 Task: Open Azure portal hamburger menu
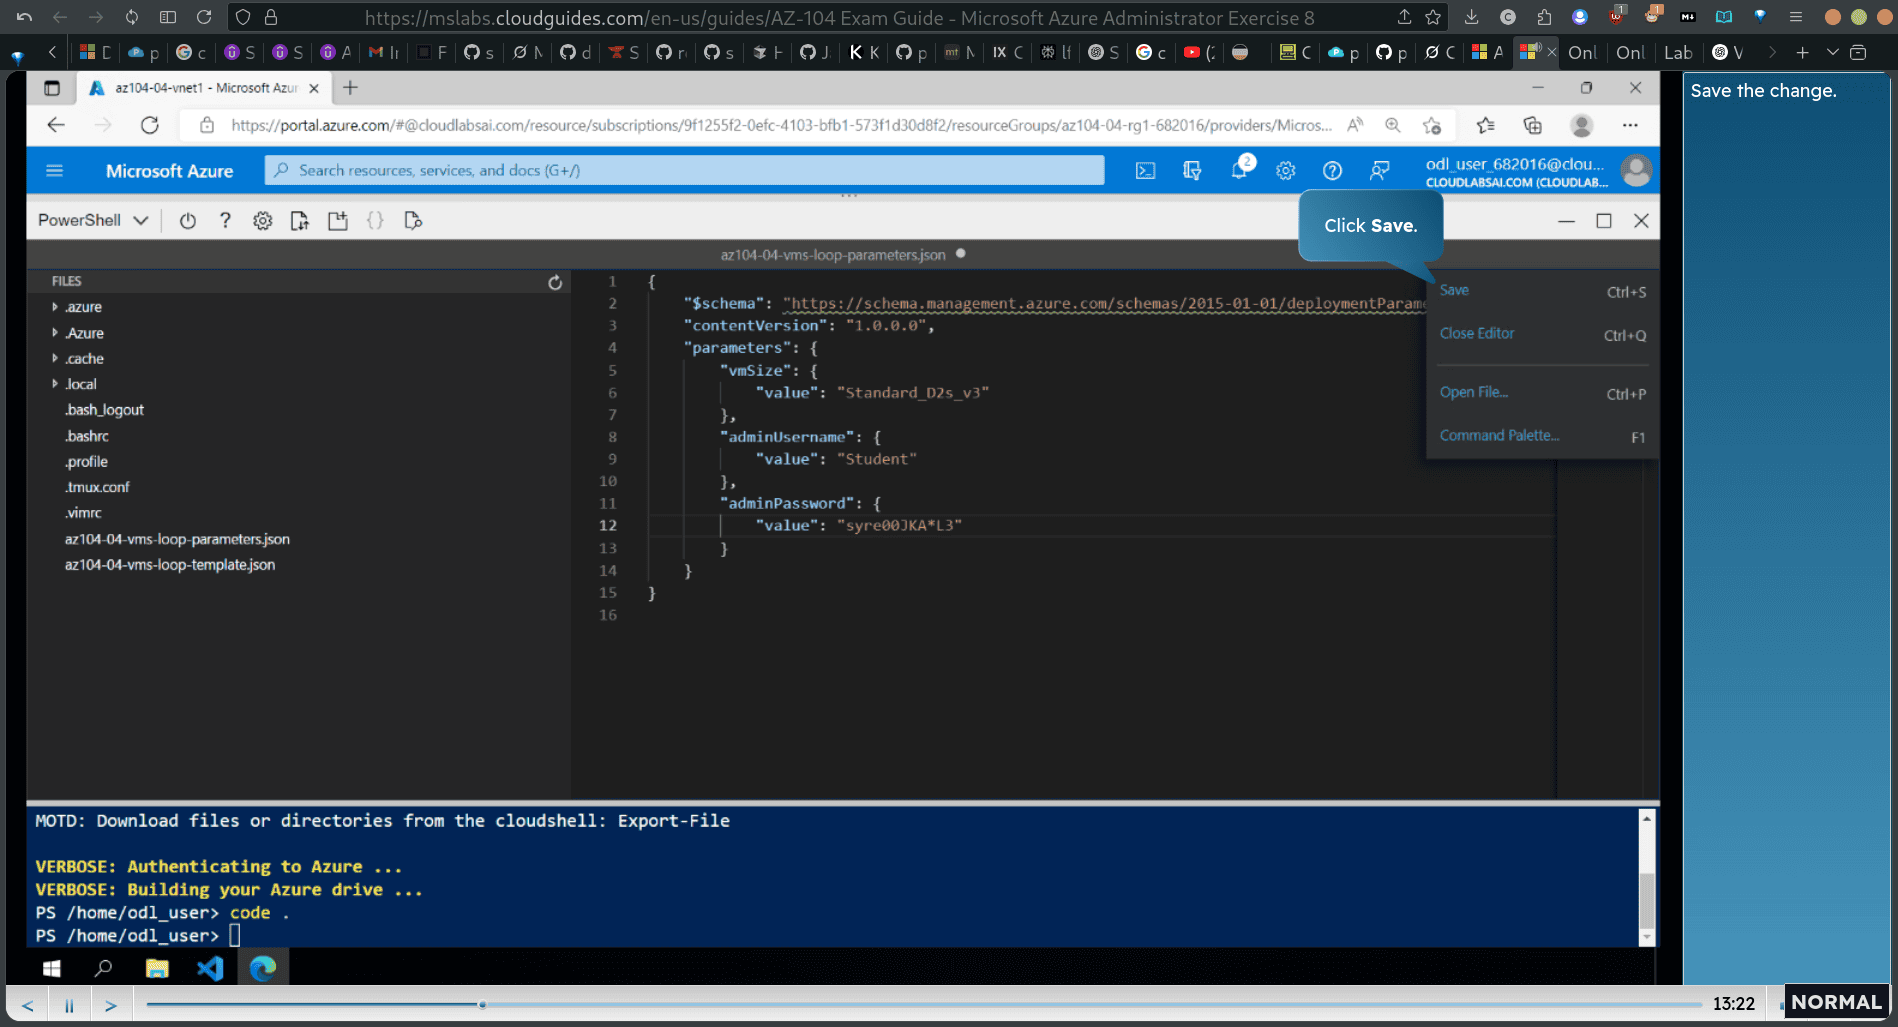click(x=54, y=171)
